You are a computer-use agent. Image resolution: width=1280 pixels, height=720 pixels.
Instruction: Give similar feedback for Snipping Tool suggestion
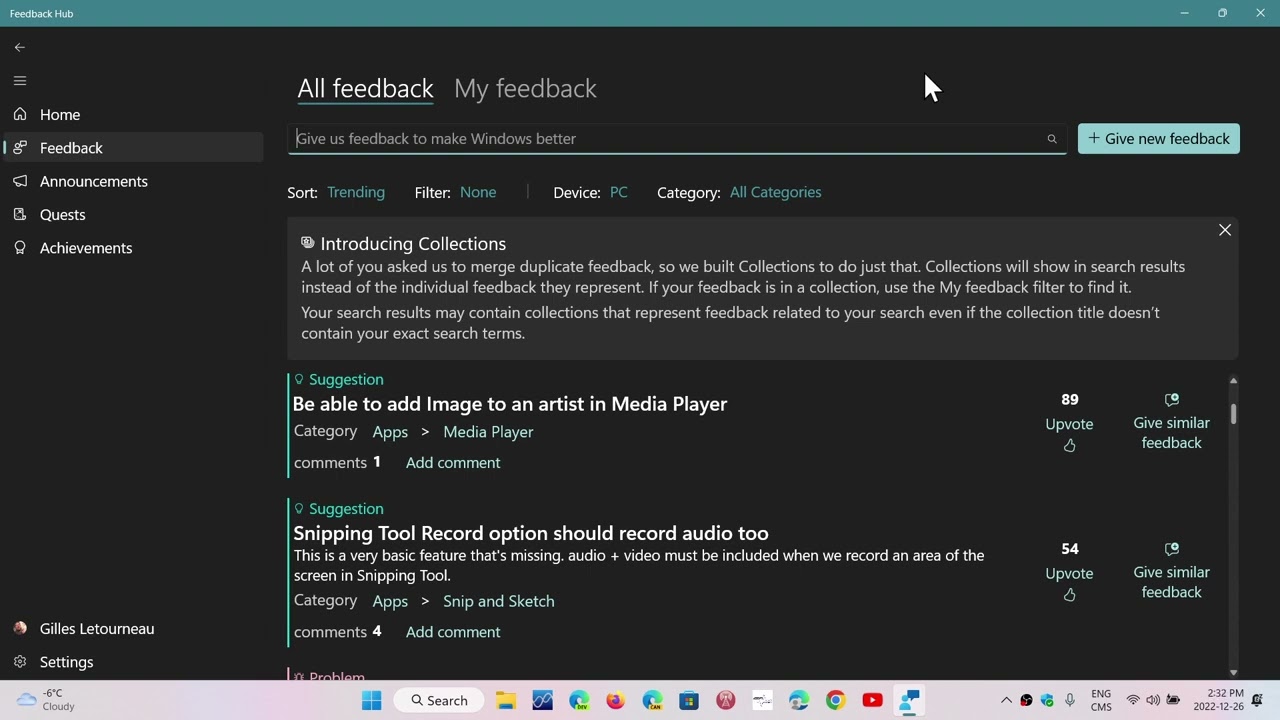pos(1172,571)
